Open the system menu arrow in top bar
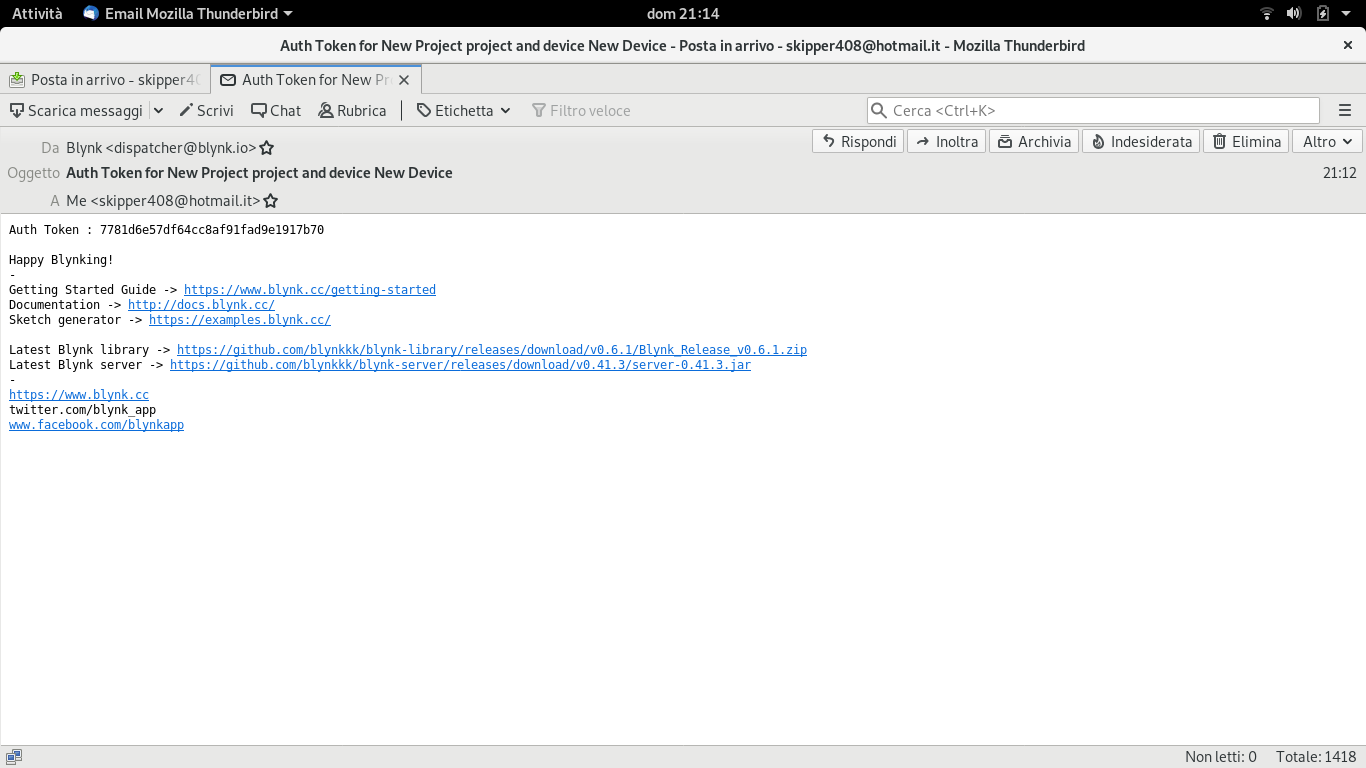This screenshot has height=768, width=1366. tap(1348, 13)
